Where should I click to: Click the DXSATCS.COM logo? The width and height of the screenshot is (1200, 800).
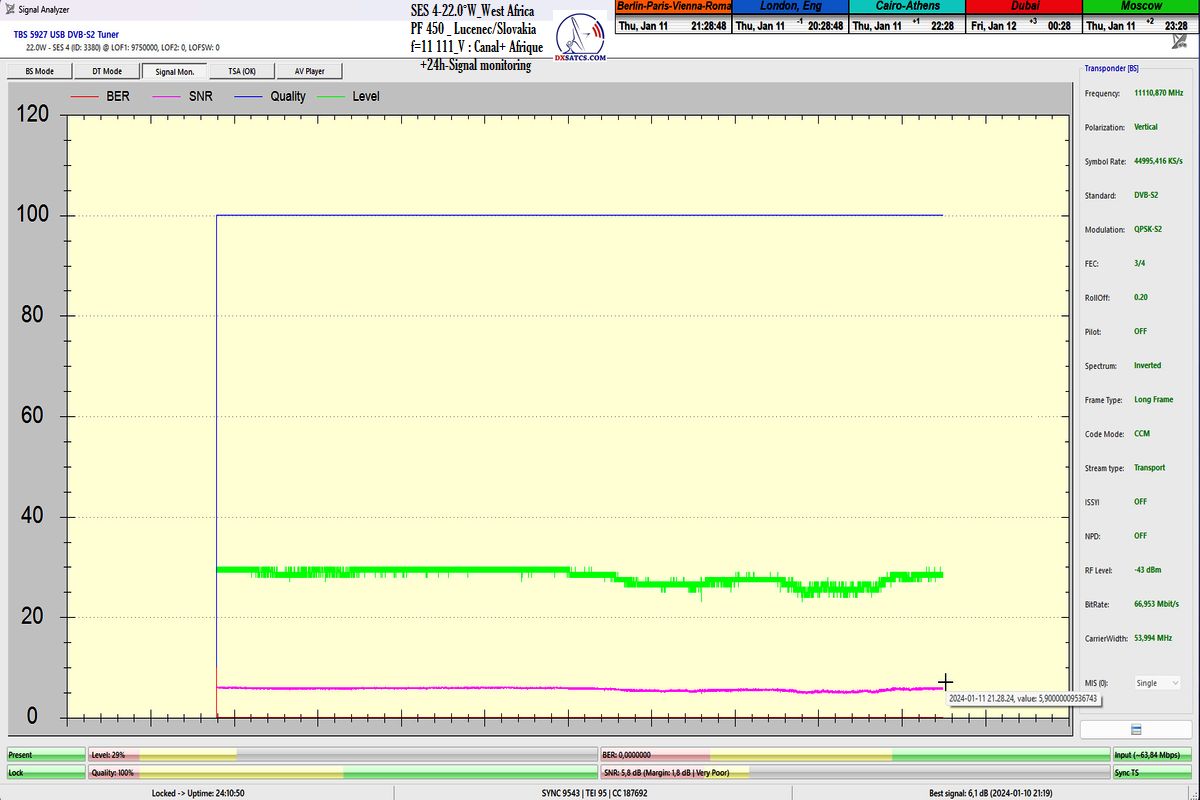point(580,40)
